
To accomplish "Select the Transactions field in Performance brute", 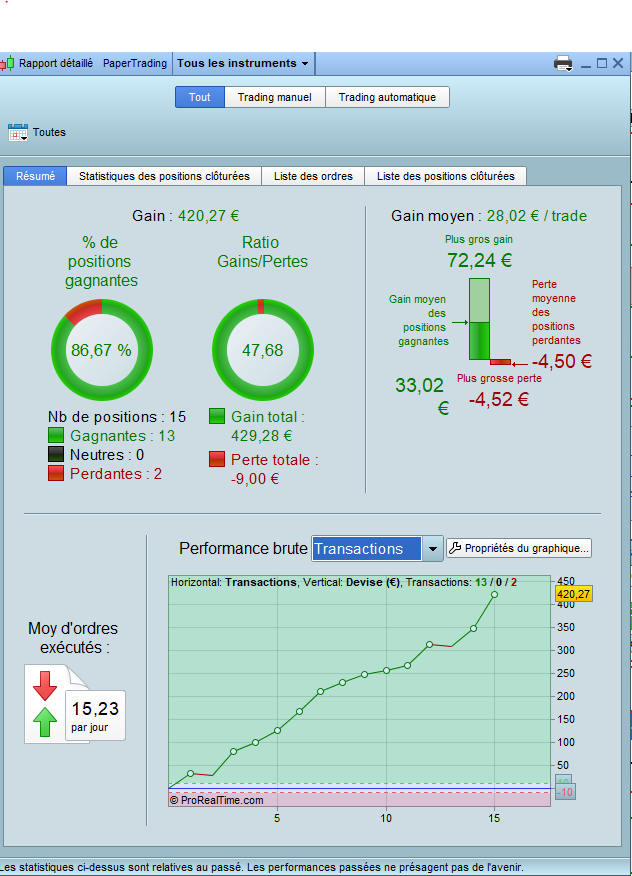I will point(367,549).
